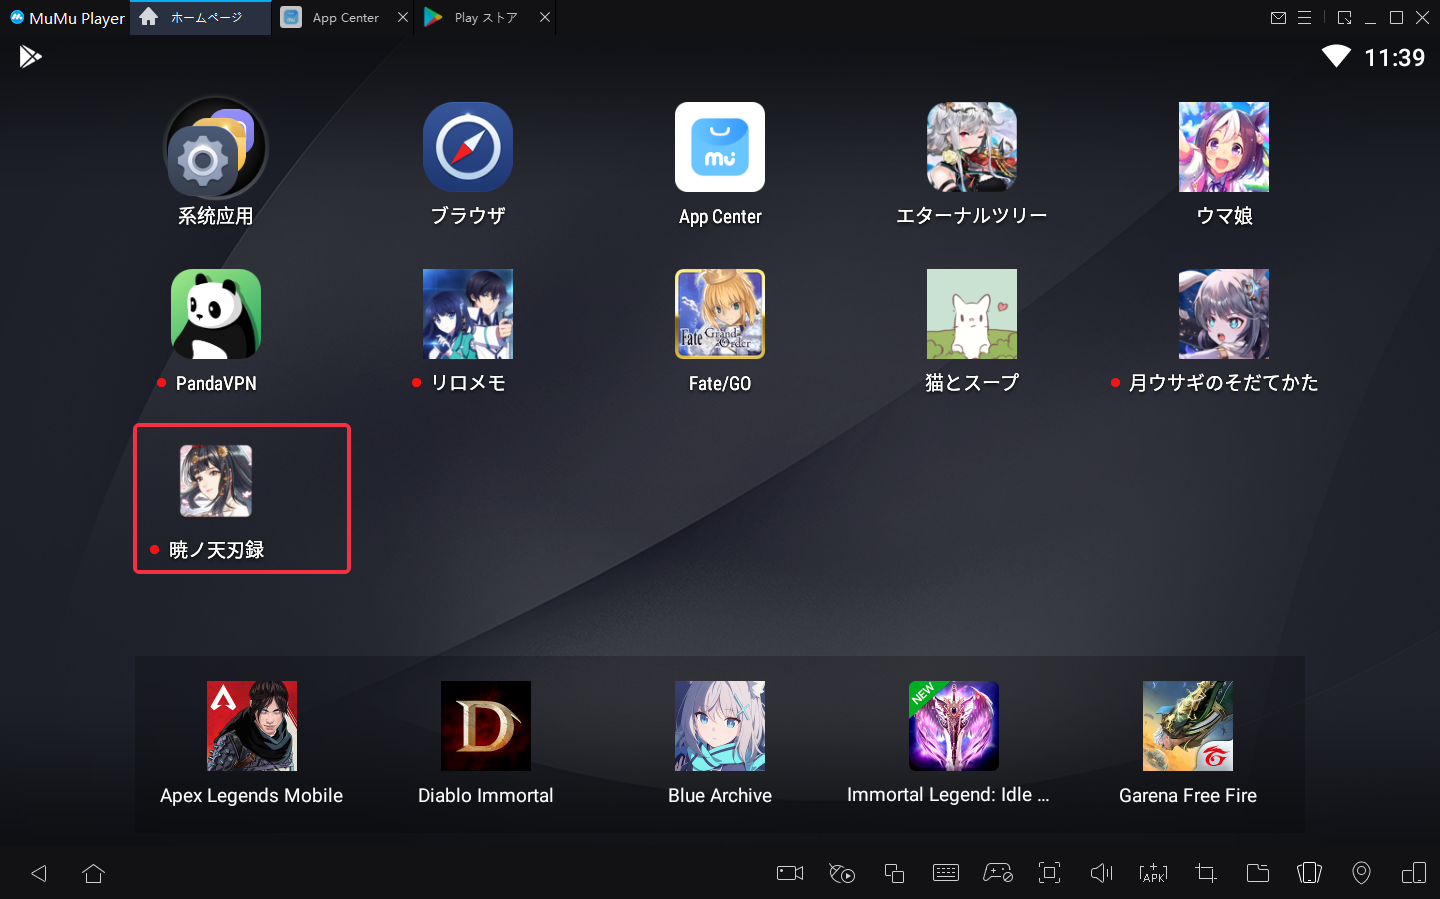
Task: Click the install APK icon
Action: pyautogui.click(x=1154, y=873)
